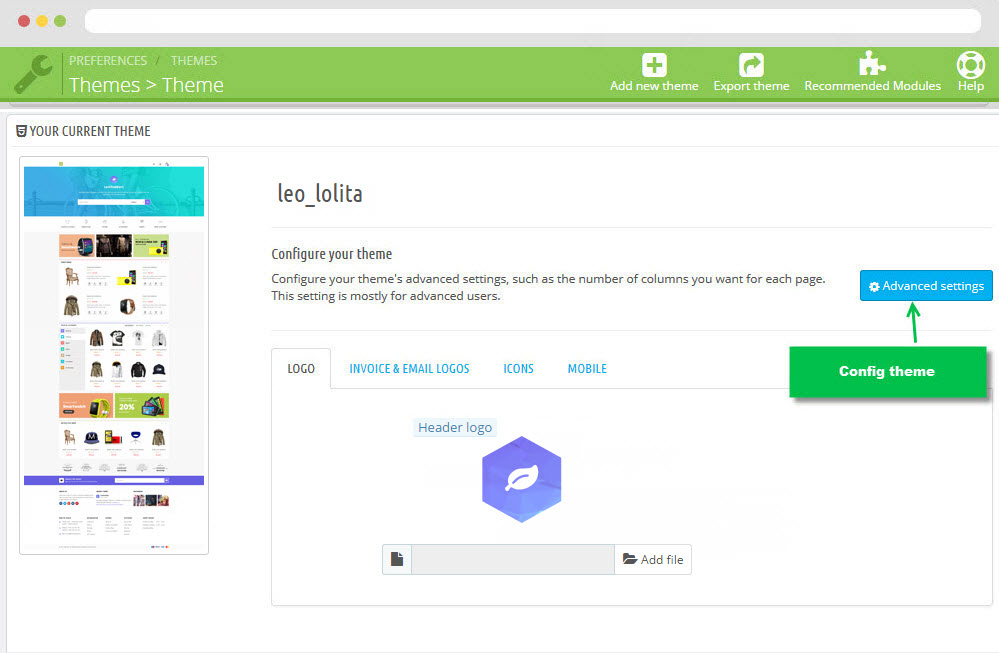Click the yellow minimize window dot
Screen dimensions: 999x653
(42, 21)
